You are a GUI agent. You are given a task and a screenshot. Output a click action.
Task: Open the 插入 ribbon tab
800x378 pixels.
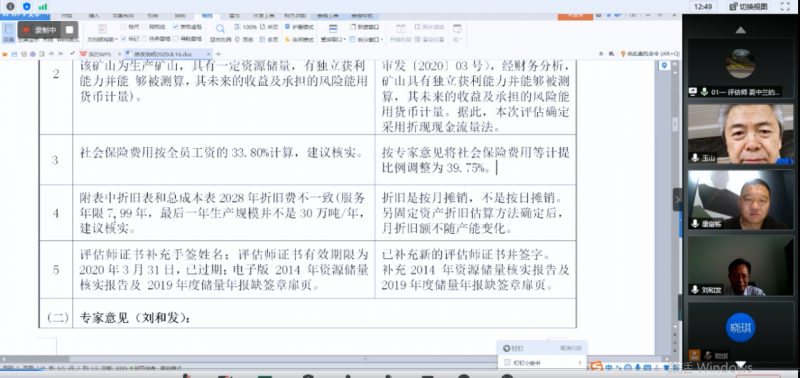pos(94,15)
